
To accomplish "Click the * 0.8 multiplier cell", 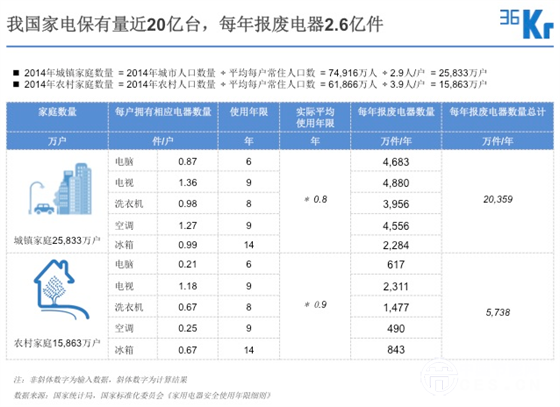I will [315, 199].
